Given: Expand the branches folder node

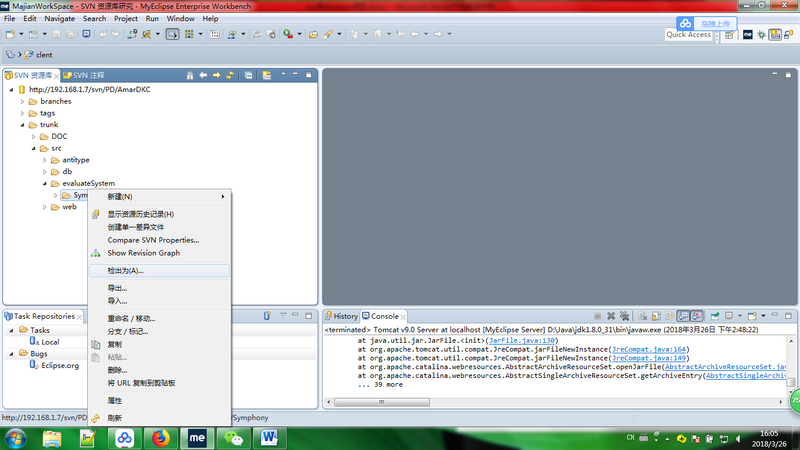Looking at the screenshot, I should click(x=22, y=101).
